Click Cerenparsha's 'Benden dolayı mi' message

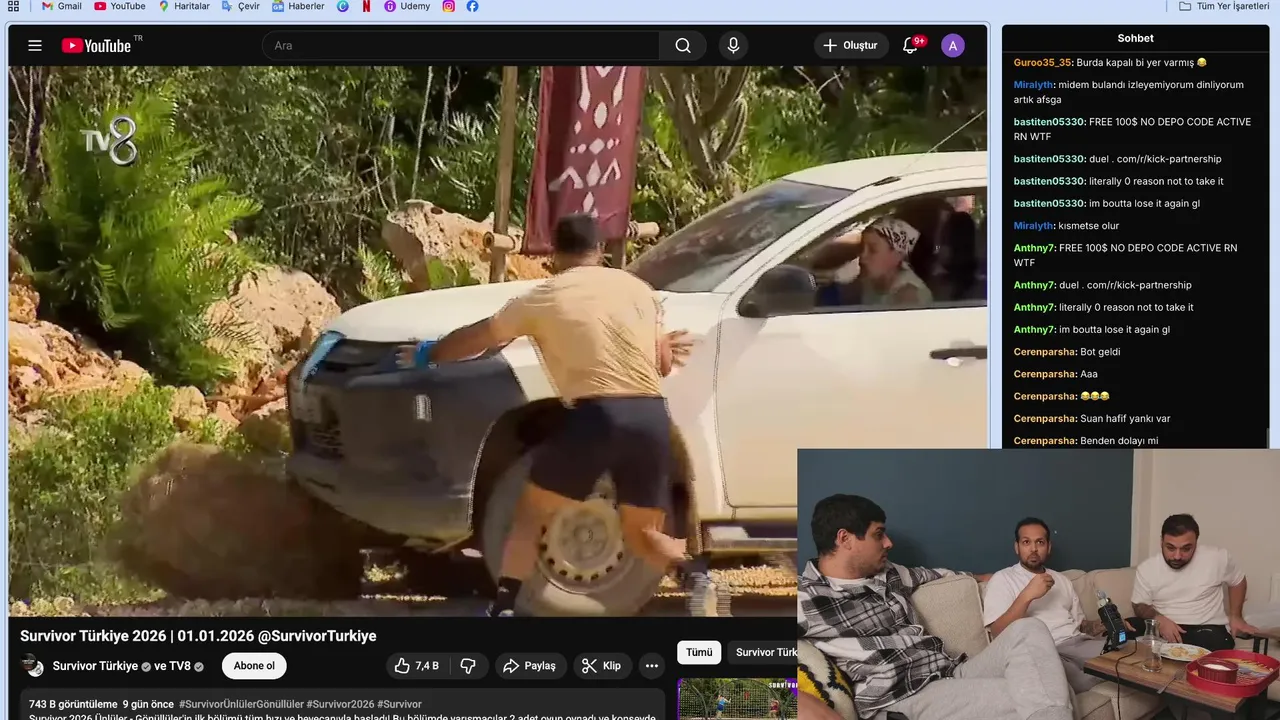point(1119,441)
